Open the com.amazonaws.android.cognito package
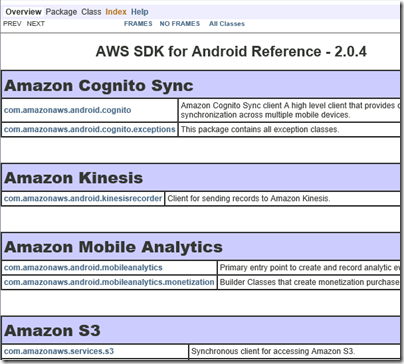Image resolution: width=404 pixels, height=364 pixels. (67, 110)
